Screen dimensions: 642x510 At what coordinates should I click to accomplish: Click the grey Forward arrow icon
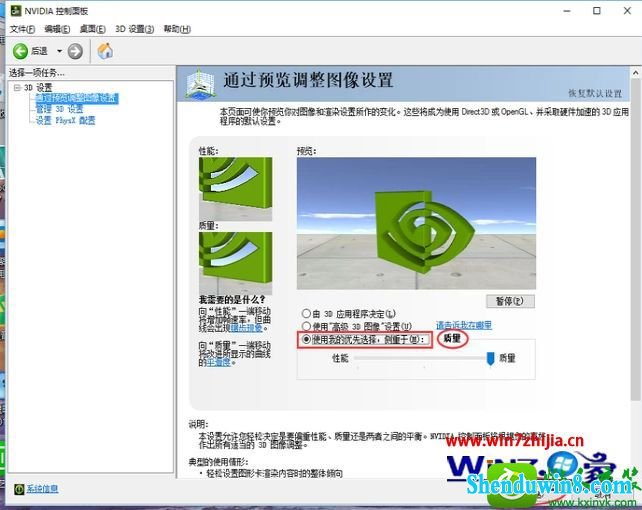75,51
